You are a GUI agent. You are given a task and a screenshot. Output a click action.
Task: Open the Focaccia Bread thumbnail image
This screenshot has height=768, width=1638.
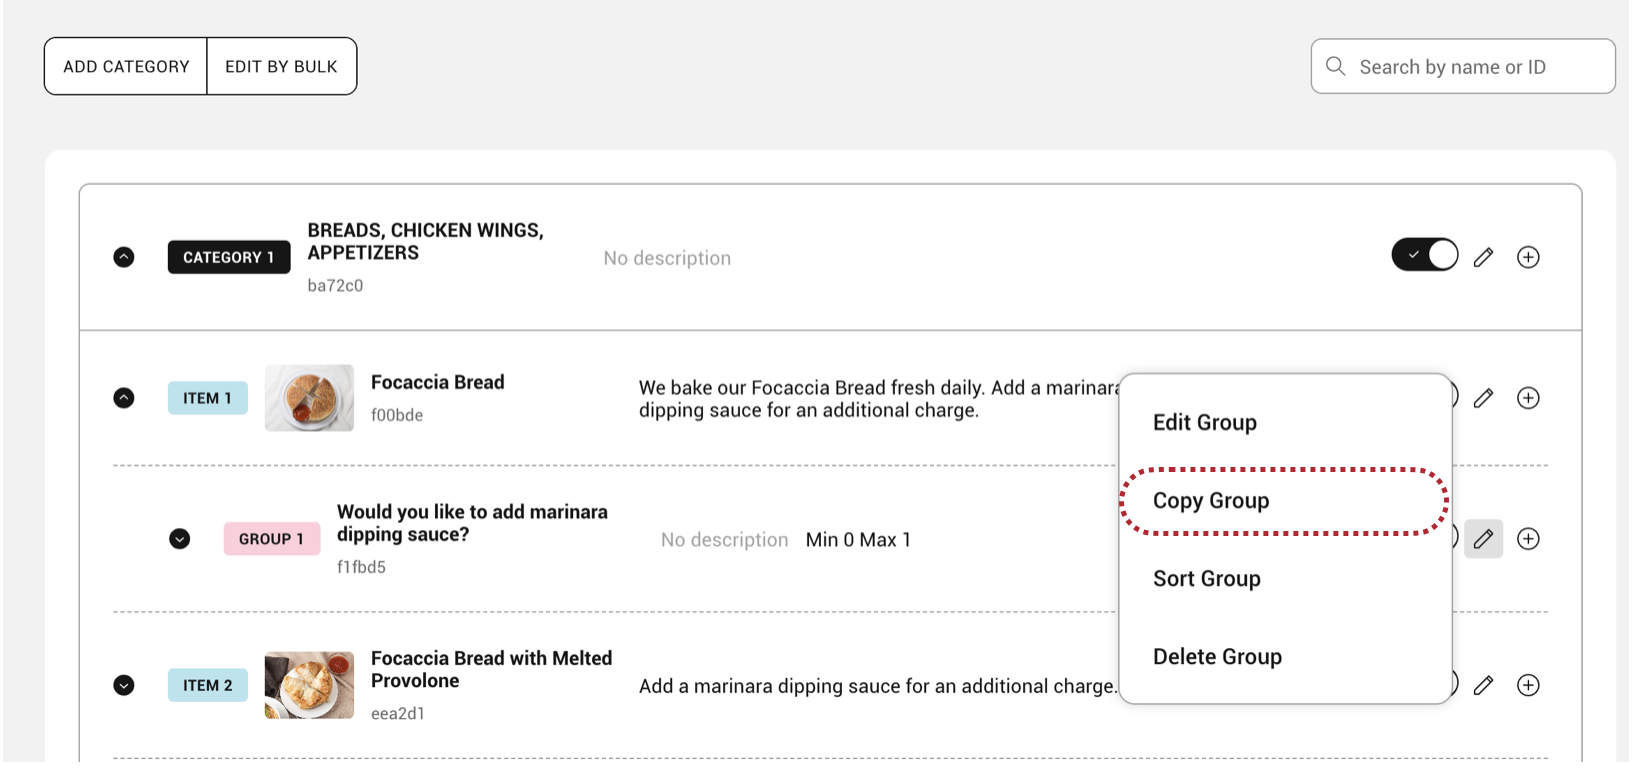click(x=309, y=398)
